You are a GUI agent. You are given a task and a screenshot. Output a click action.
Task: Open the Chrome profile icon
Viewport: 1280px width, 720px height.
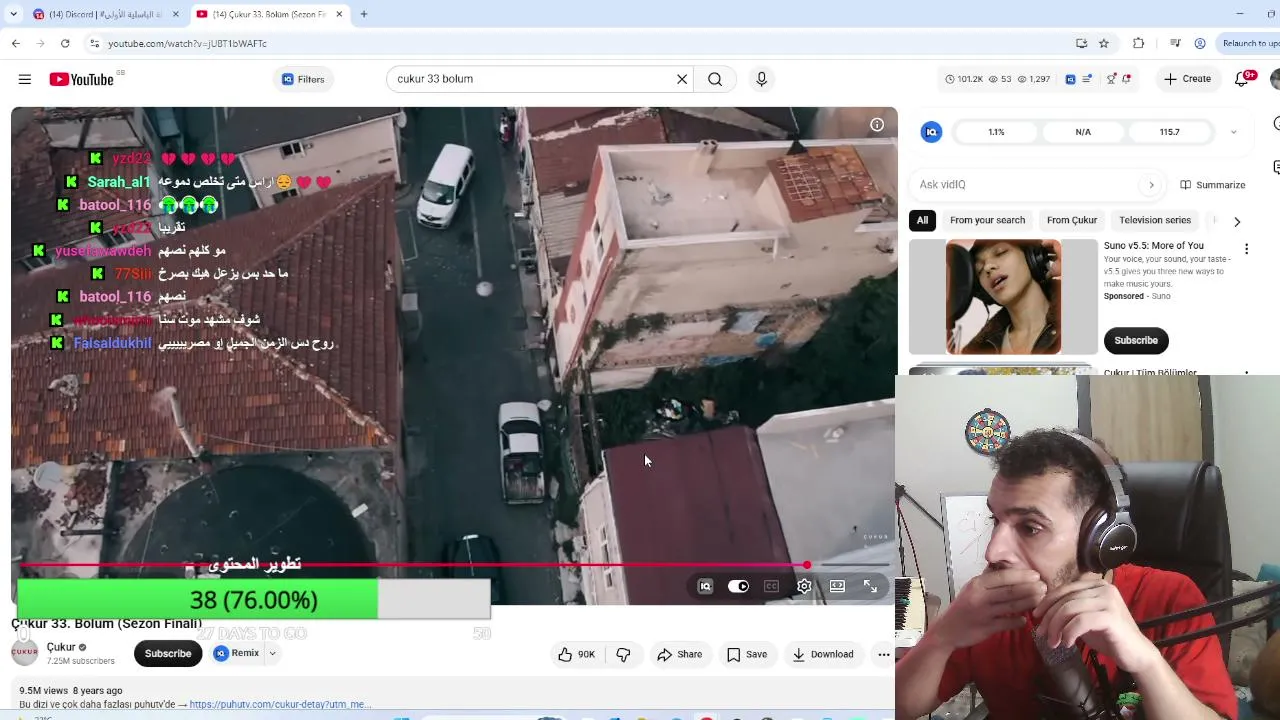(1200, 43)
